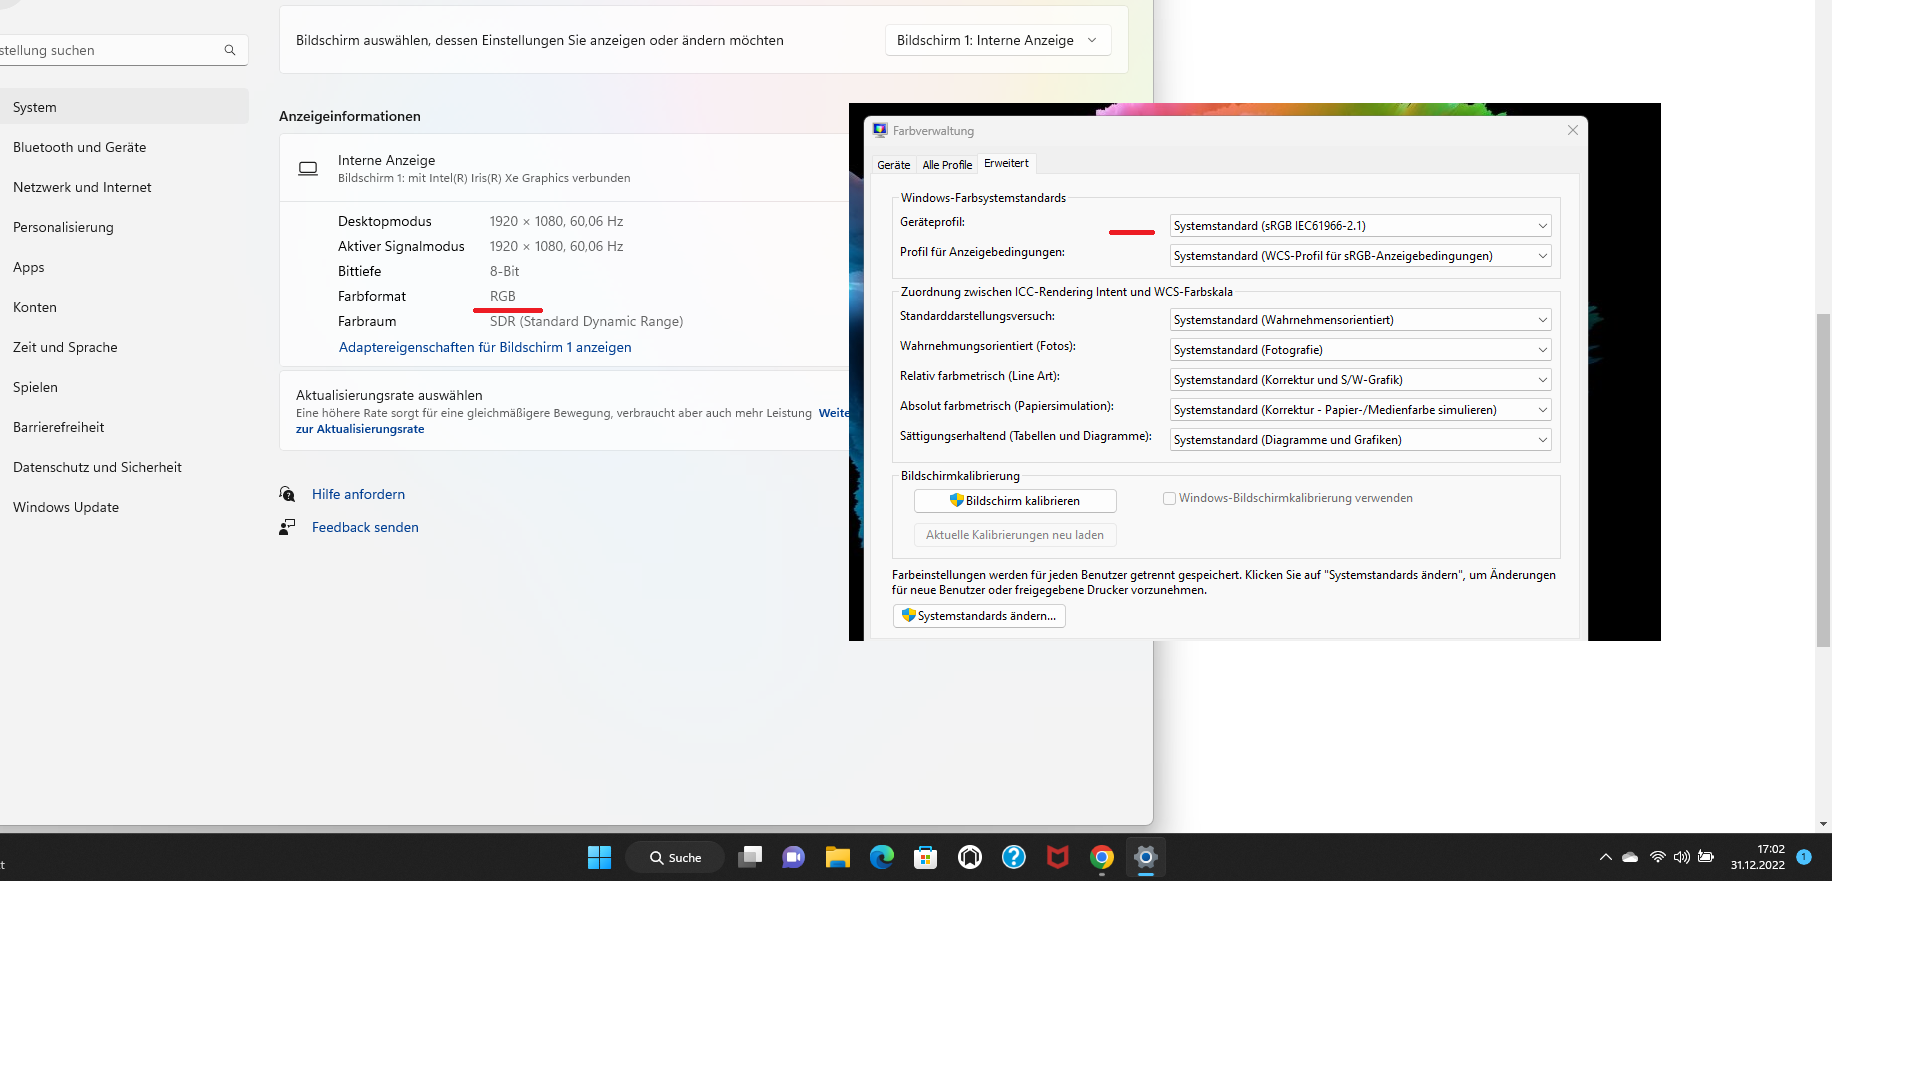Open Google Chrome from the taskbar
The width and height of the screenshot is (1920, 1080).
(x=1101, y=857)
